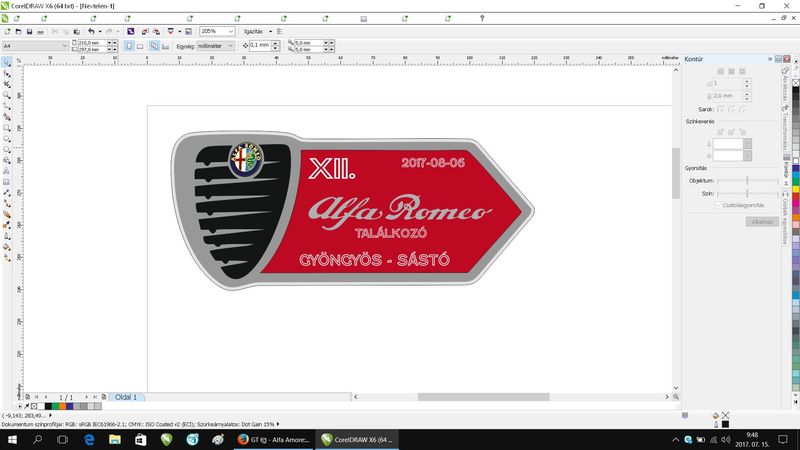Screen dimensions: 800x450
Task: Choose the inside contour option
Action: tap(731, 71)
